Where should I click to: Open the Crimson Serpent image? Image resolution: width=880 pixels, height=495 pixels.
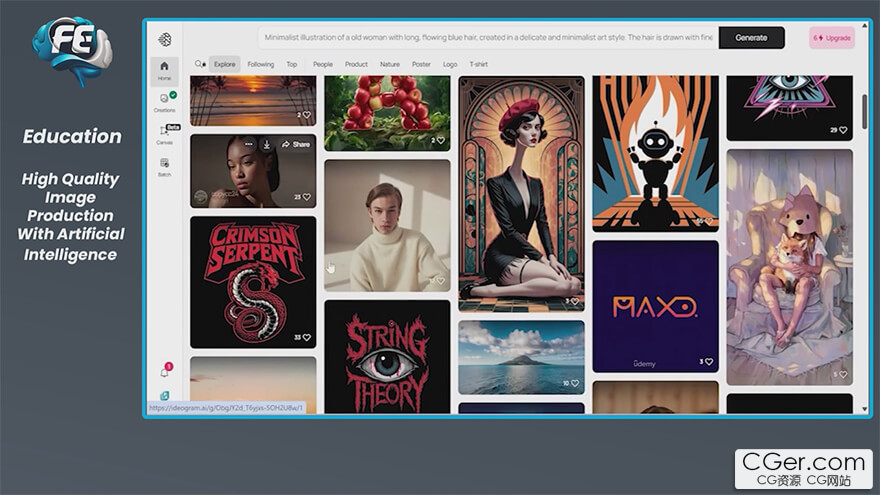(x=253, y=282)
